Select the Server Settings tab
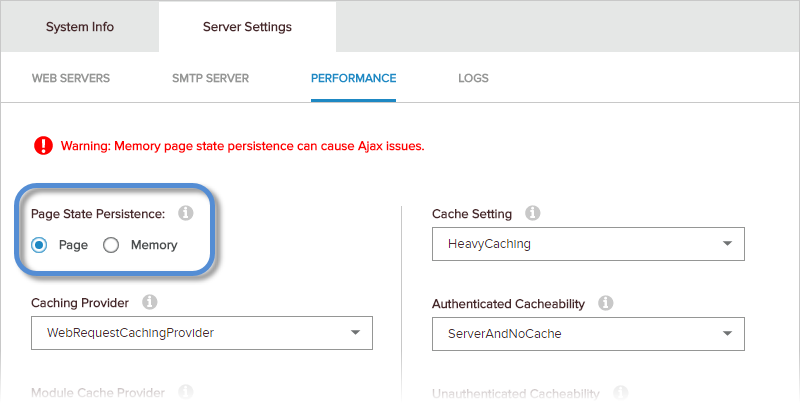The height and width of the screenshot is (403, 800). [x=247, y=27]
